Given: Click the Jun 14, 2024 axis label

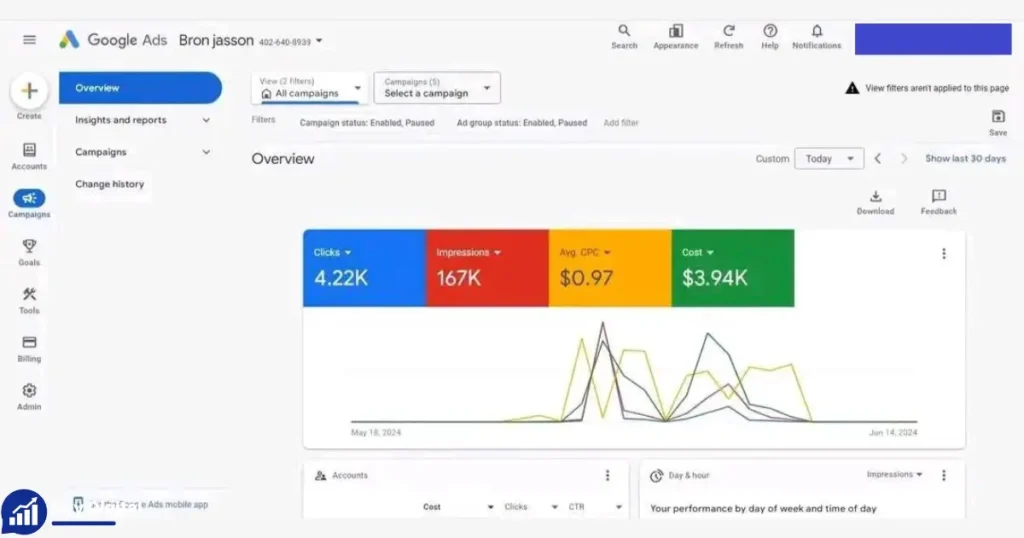Looking at the screenshot, I should click(x=893, y=432).
